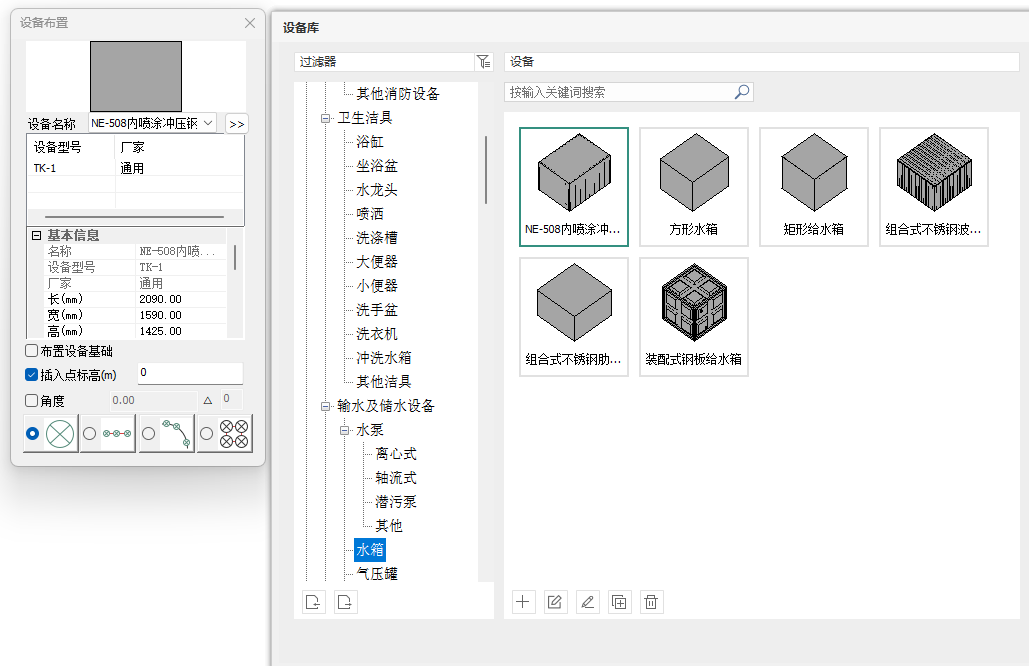Screen dimensions: 1029x666
Task: Enable the 布置设备基础 checkbox
Action: pyautogui.click(x=32, y=351)
